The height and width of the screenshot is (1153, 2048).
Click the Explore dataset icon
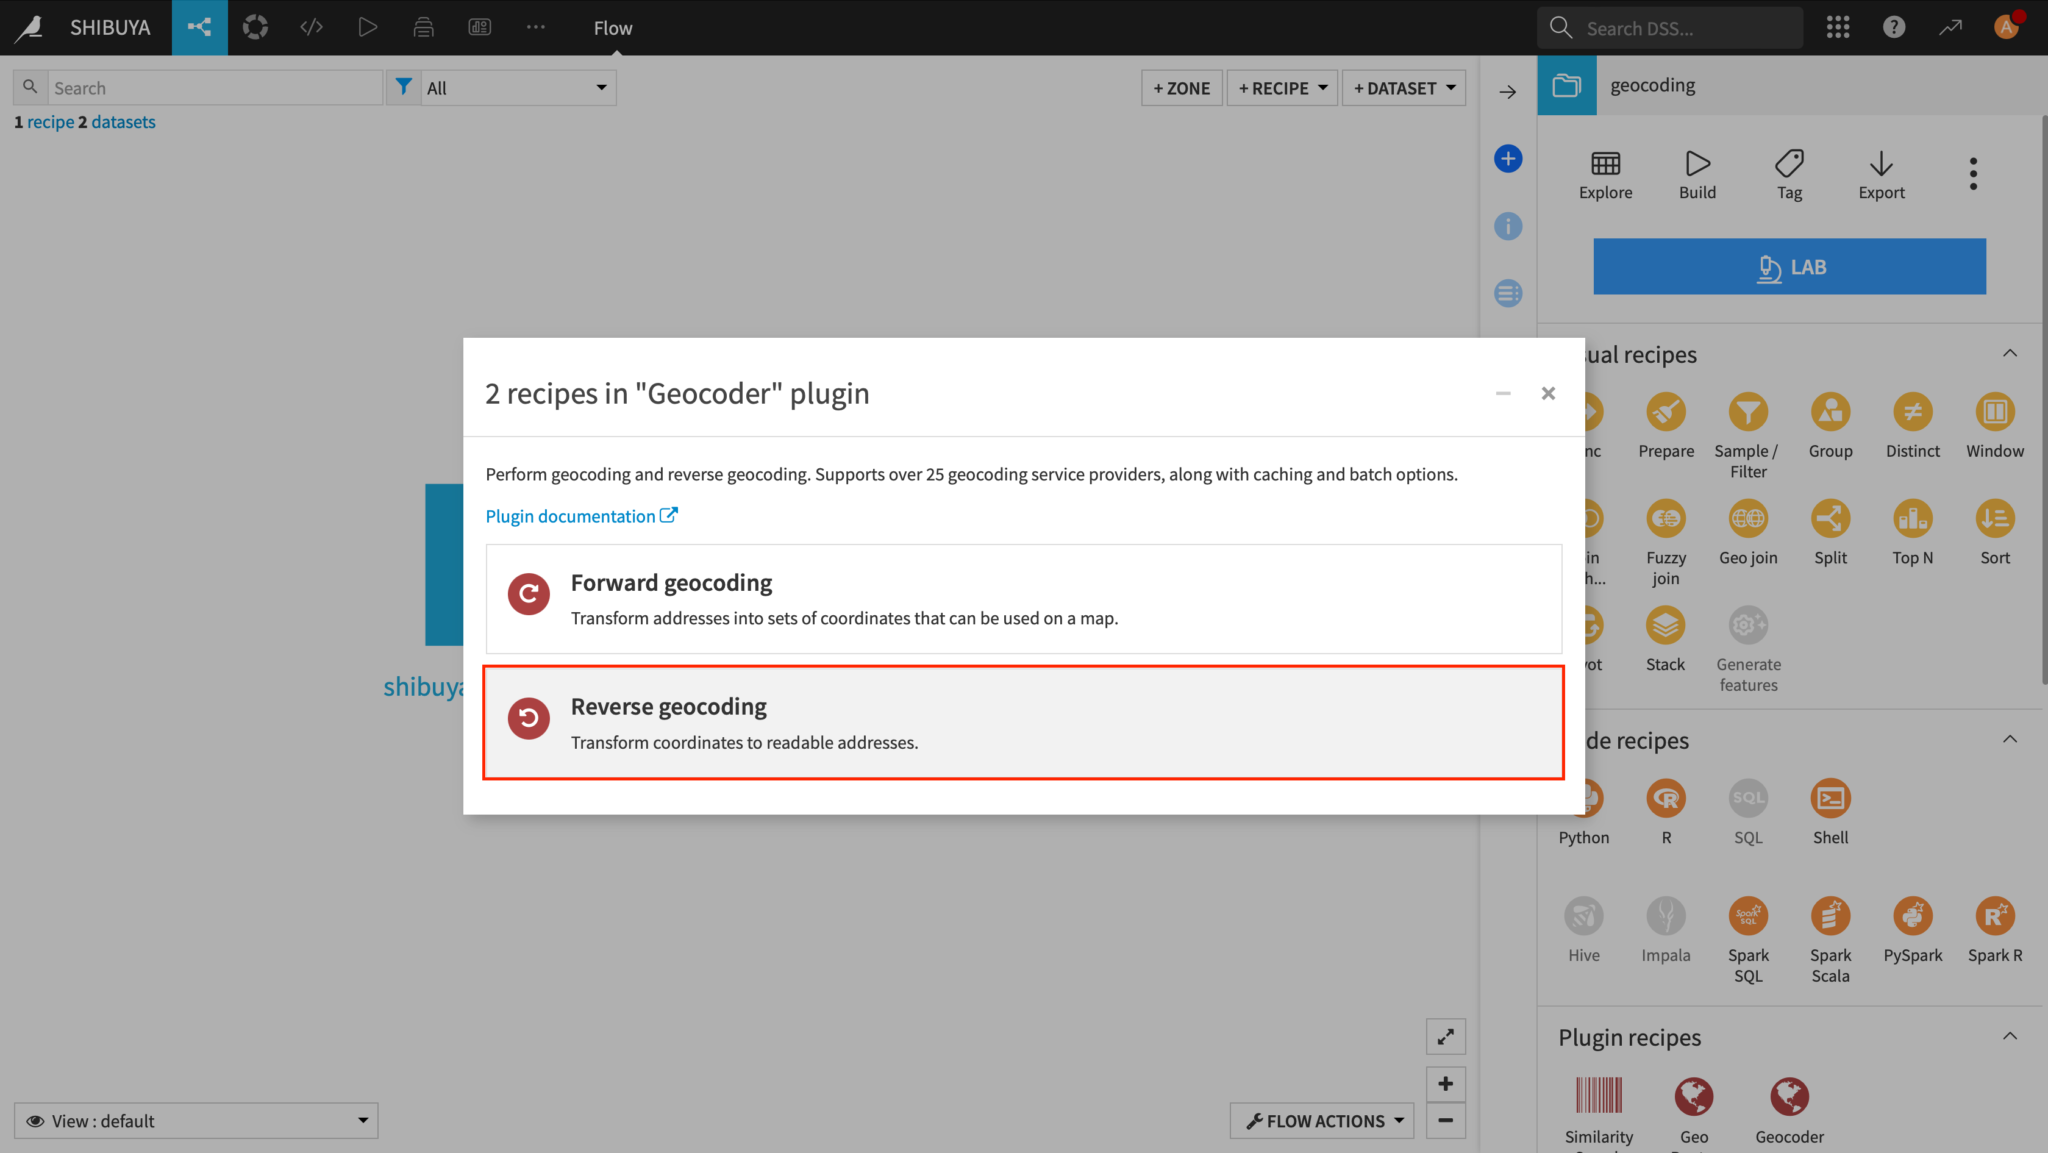coord(1605,164)
